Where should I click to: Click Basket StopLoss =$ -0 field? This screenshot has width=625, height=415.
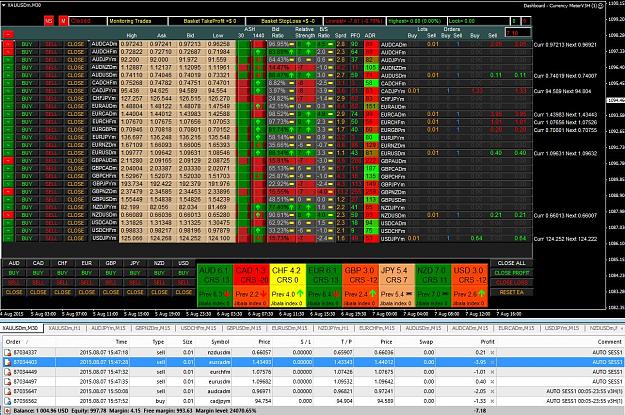(x=285, y=21)
